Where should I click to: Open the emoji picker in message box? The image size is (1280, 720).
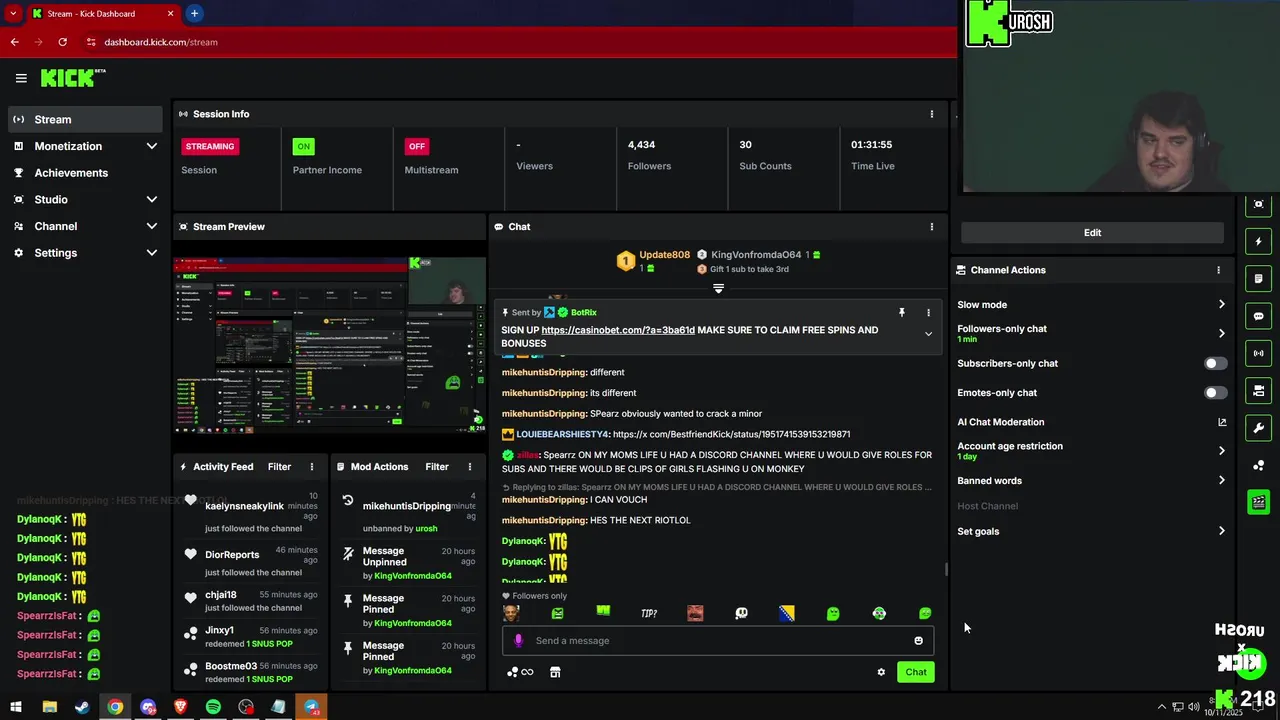[x=918, y=641]
